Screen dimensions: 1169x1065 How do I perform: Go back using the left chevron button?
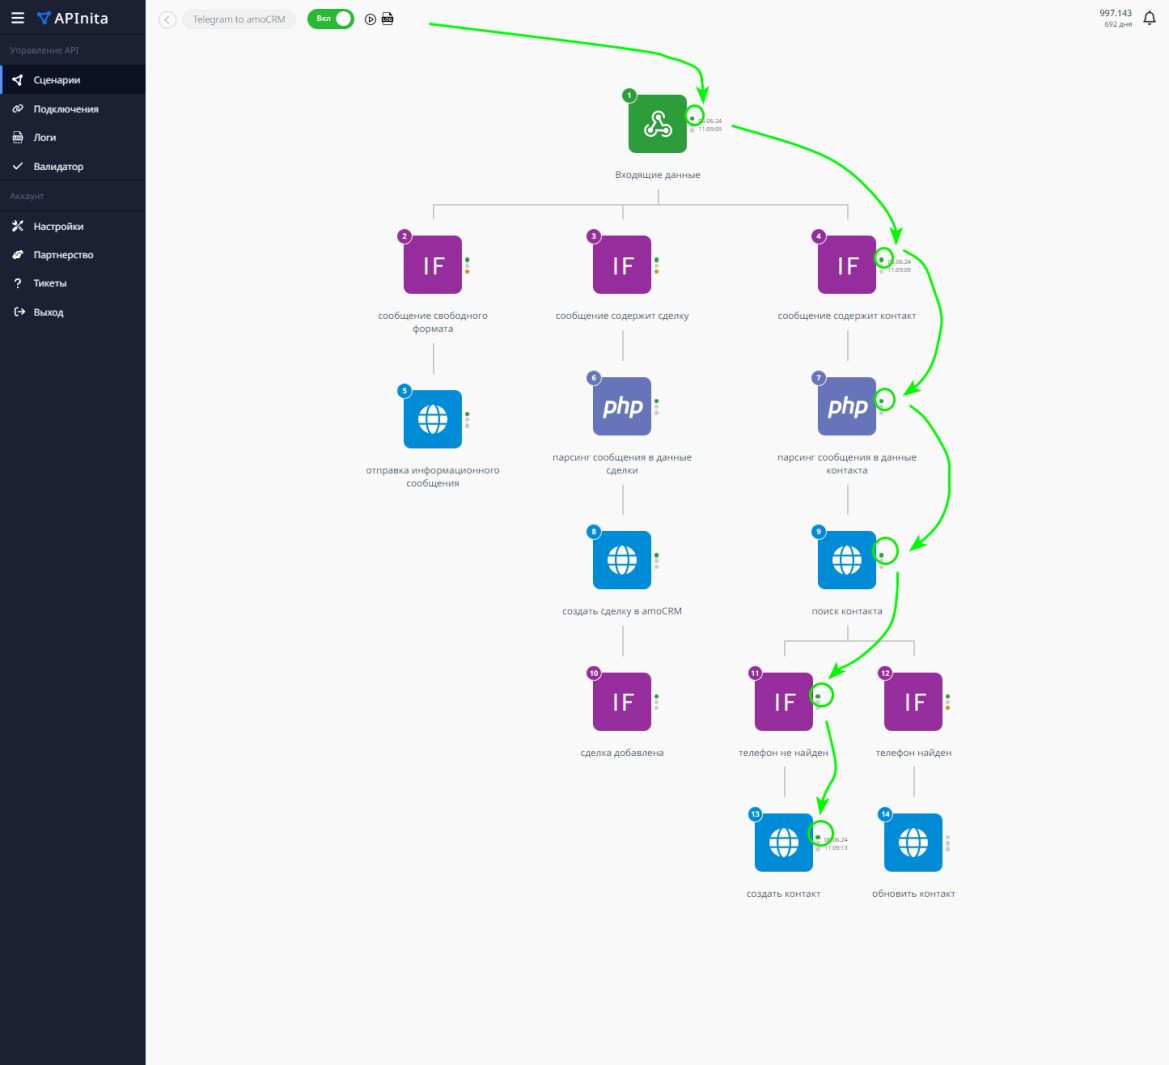coord(167,19)
